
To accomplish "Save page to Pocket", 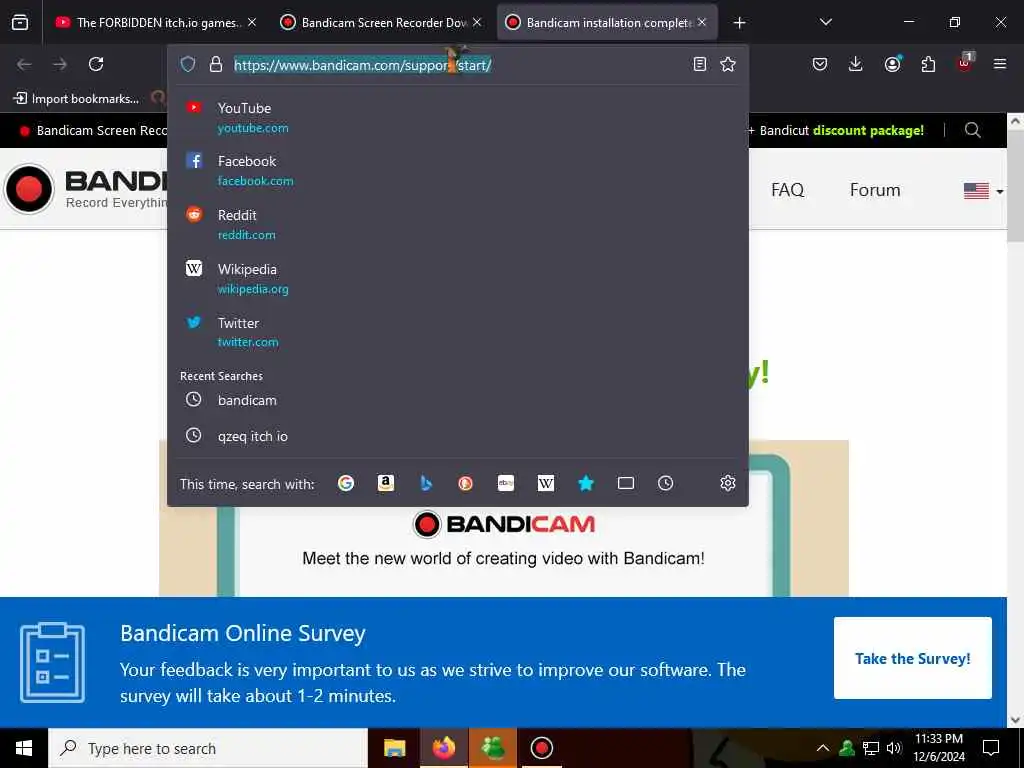I will 820,64.
